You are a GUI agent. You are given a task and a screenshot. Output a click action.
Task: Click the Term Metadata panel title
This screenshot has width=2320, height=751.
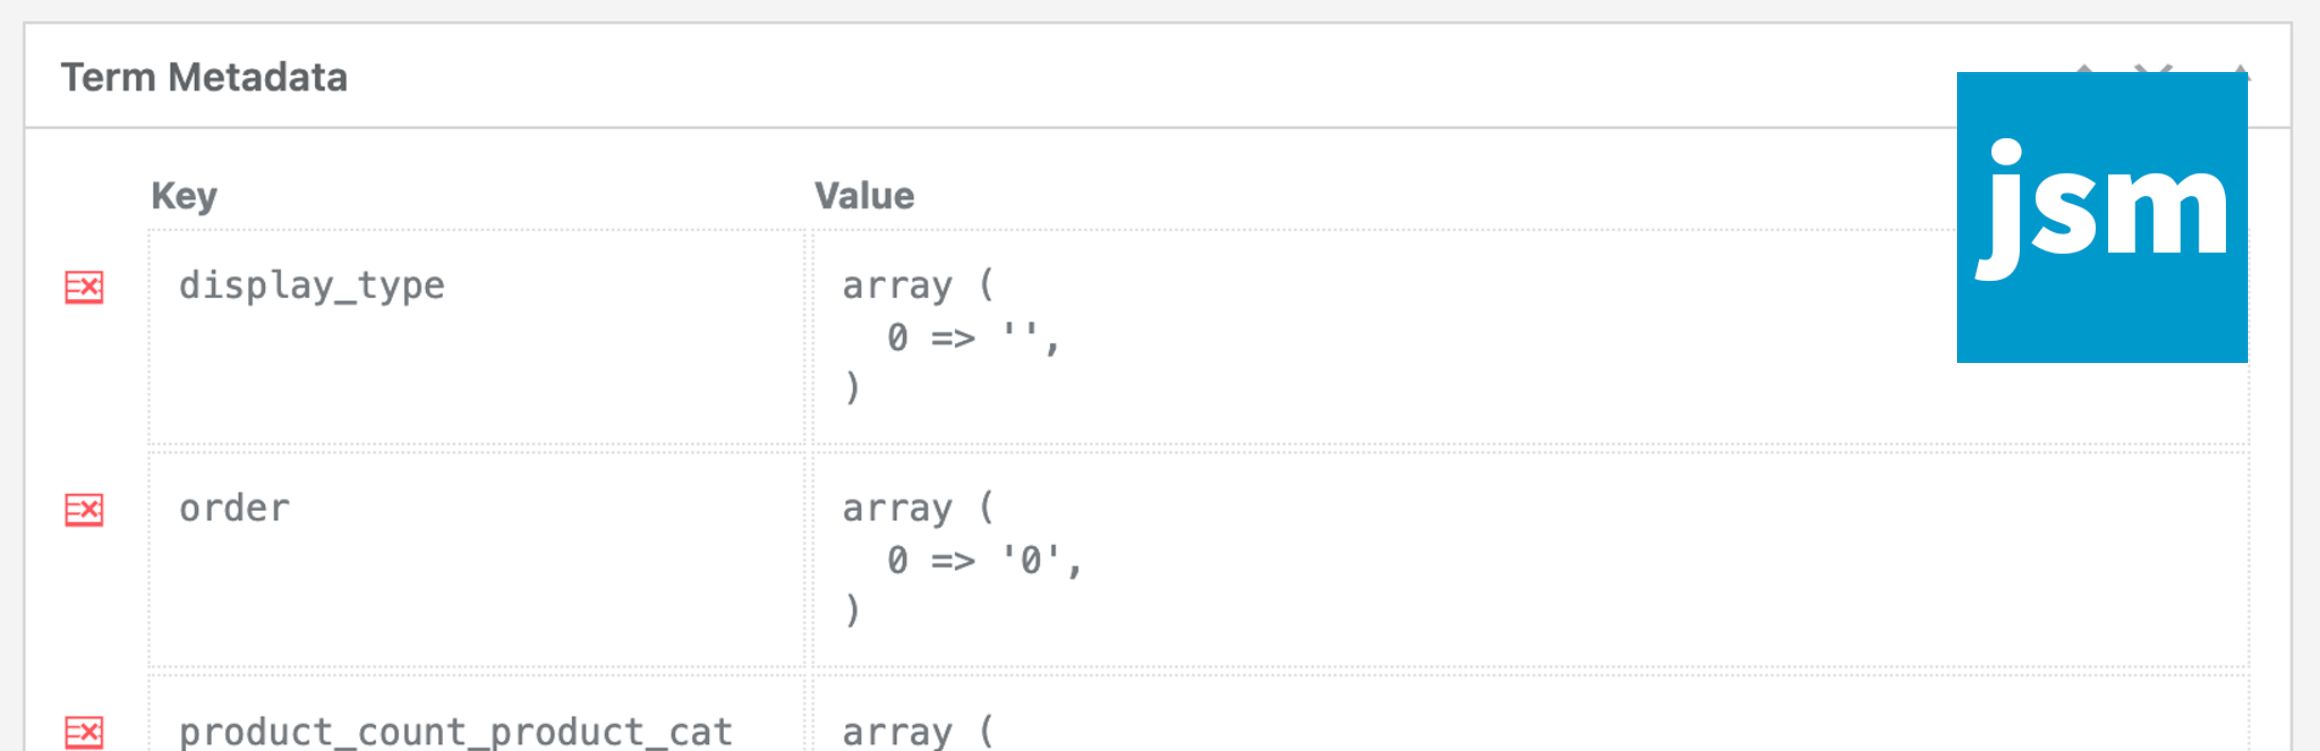tap(204, 77)
